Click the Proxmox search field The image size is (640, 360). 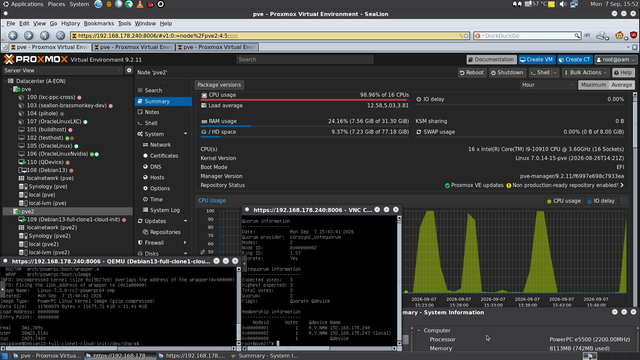[x=305, y=60]
